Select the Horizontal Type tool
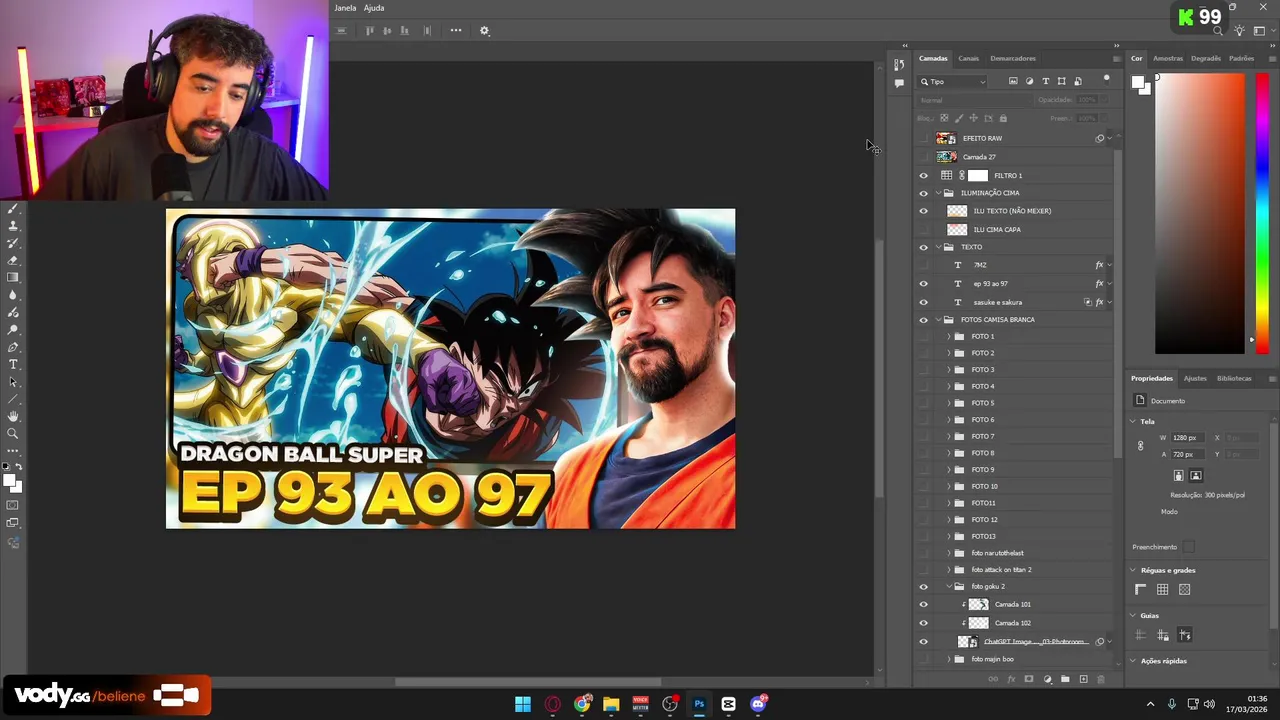The width and height of the screenshot is (1280, 720). pos(13,364)
